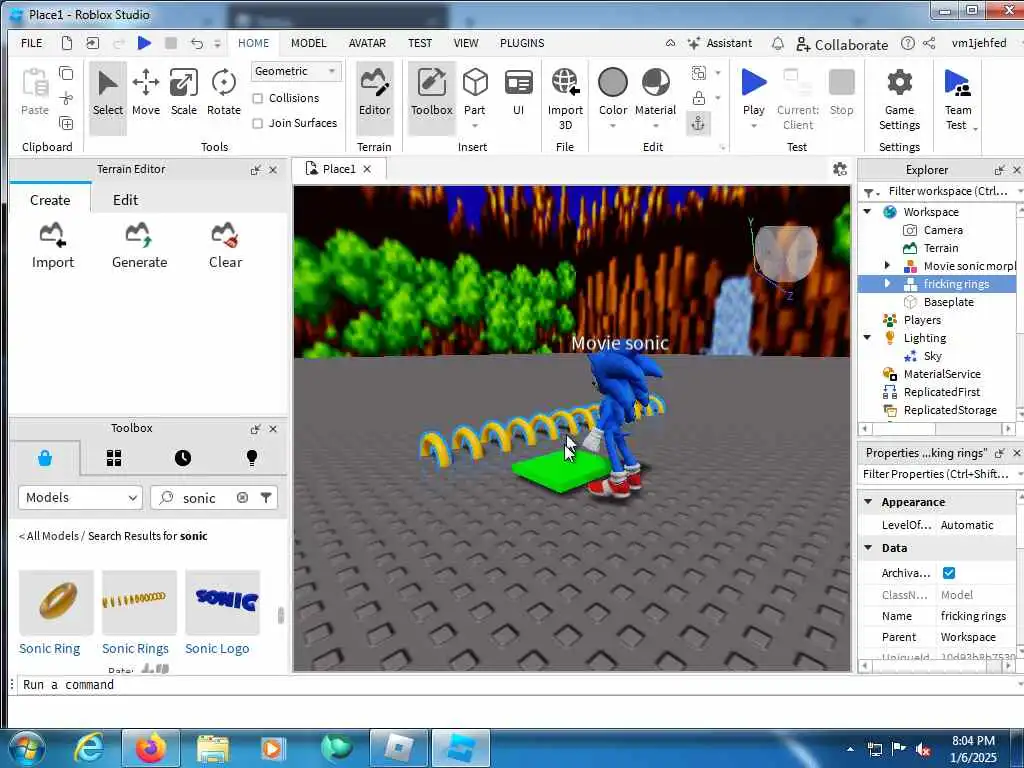Switch to the TEST ribbon tab
The height and width of the screenshot is (768, 1024).
tap(420, 43)
